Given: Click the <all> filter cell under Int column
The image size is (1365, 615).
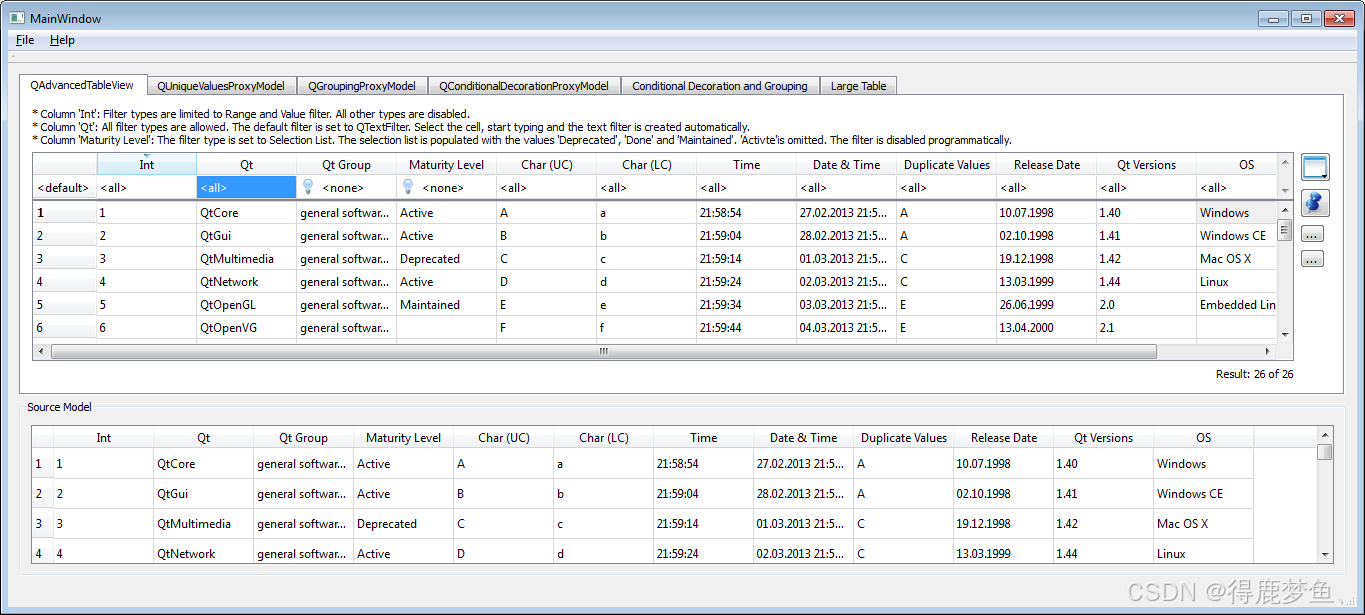Looking at the screenshot, I should pos(146,188).
